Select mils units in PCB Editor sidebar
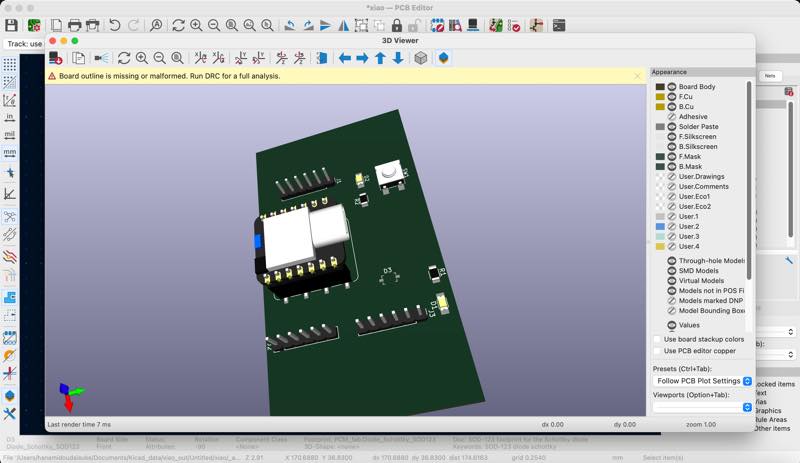The image size is (800, 463). [x=9, y=135]
